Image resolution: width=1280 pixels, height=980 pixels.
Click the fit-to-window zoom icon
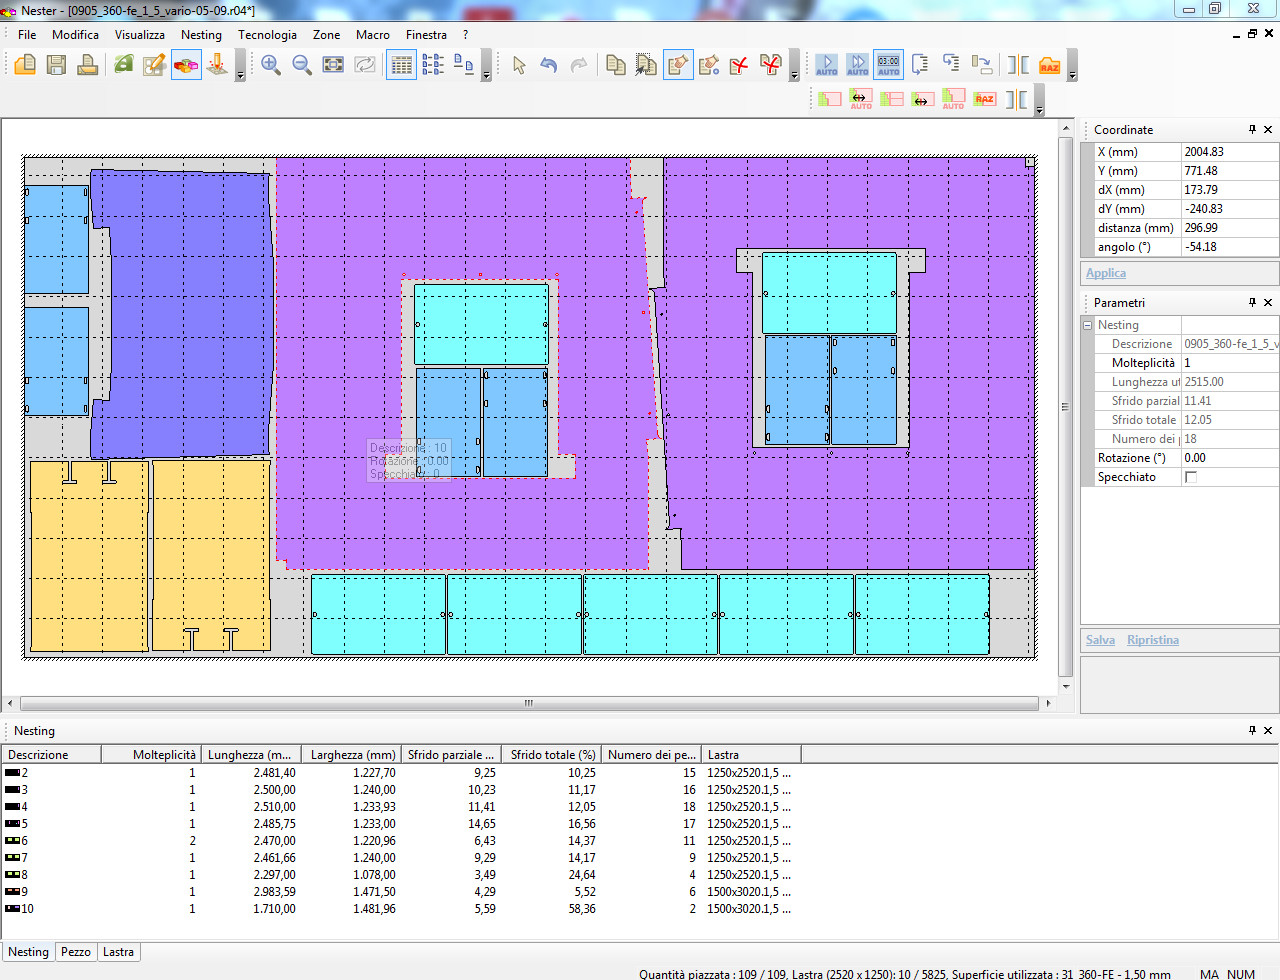(333, 65)
